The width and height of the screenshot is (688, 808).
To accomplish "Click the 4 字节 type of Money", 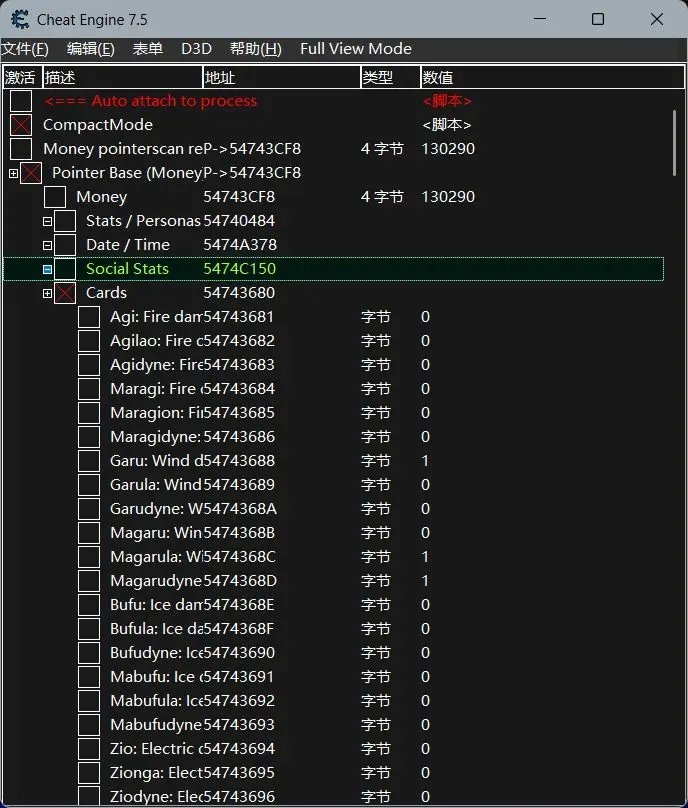I will pos(382,197).
